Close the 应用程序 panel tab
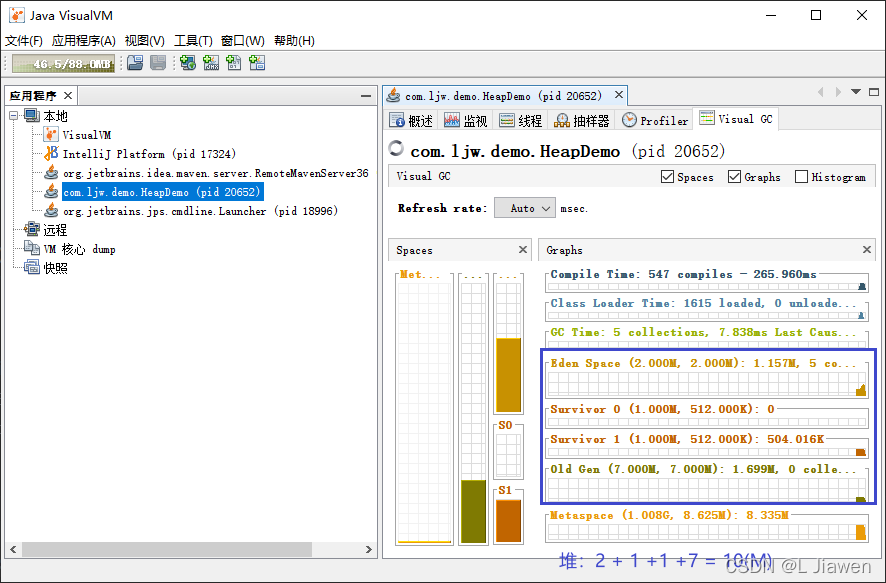 coord(68,95)
